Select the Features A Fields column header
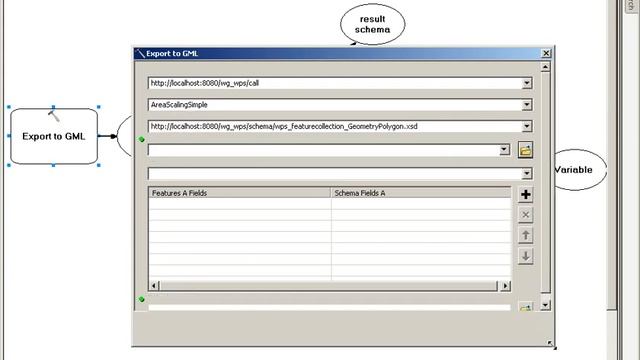The image size is (640, 360). pos(240,193)
